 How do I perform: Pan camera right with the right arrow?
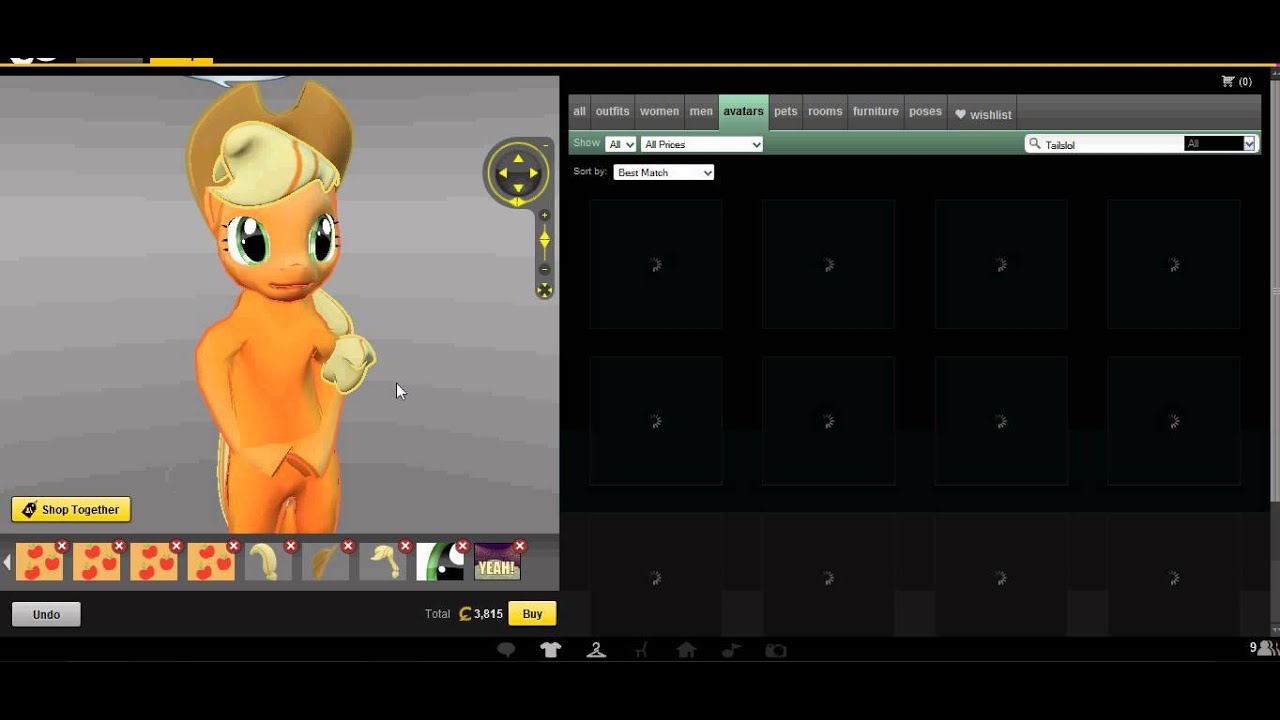(x=534, y=173)
